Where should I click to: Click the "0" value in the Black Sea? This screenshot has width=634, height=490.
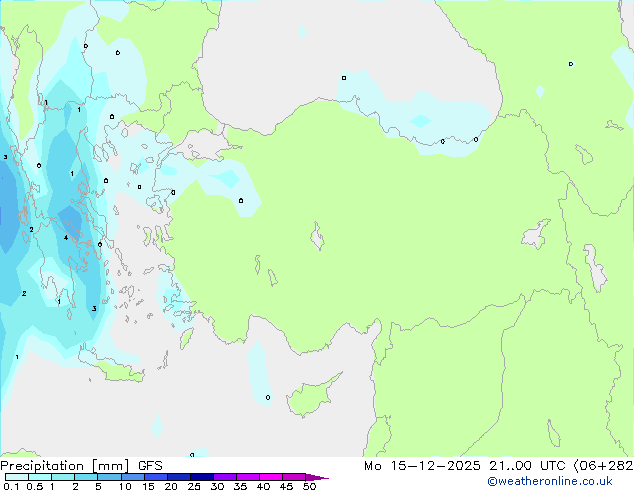344,78
